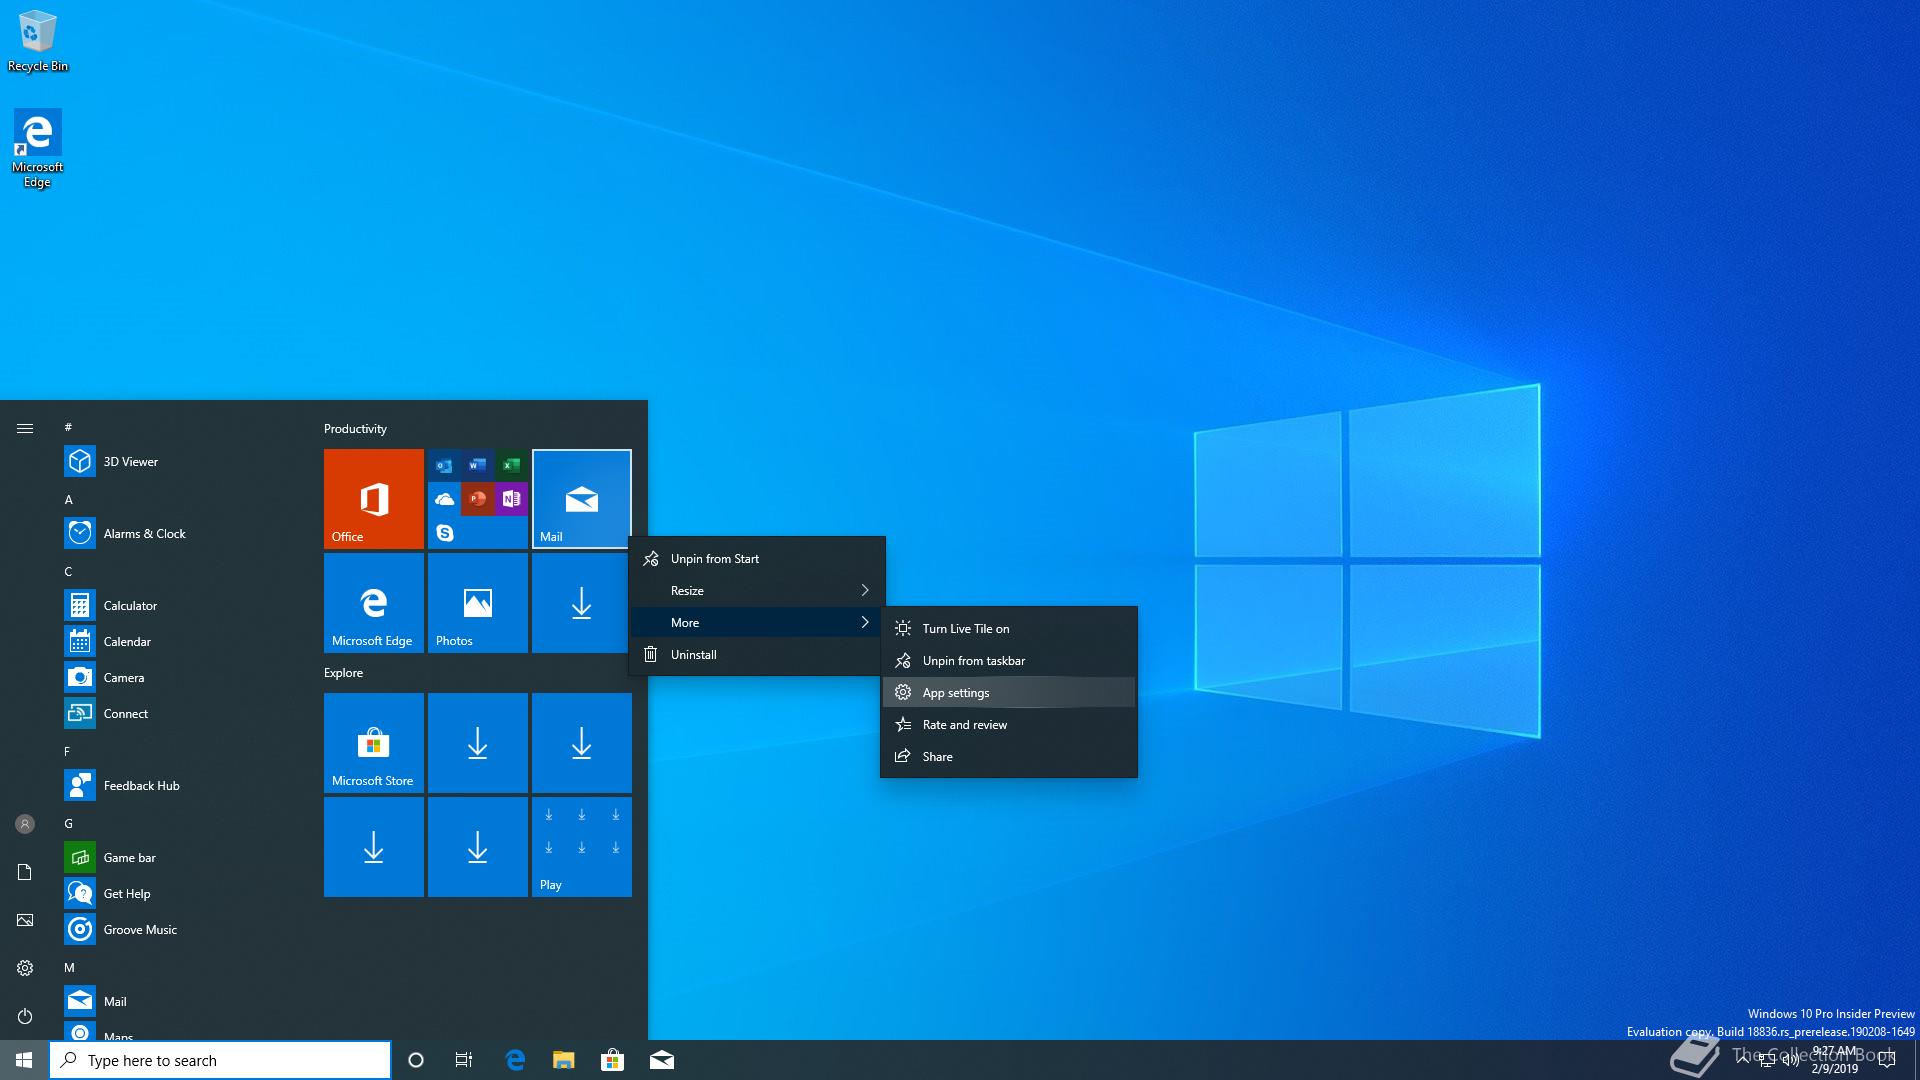Expand the Resize submenu
Image resolution: width=1920 pixels, height=1080 pixels.
point(756,591)
